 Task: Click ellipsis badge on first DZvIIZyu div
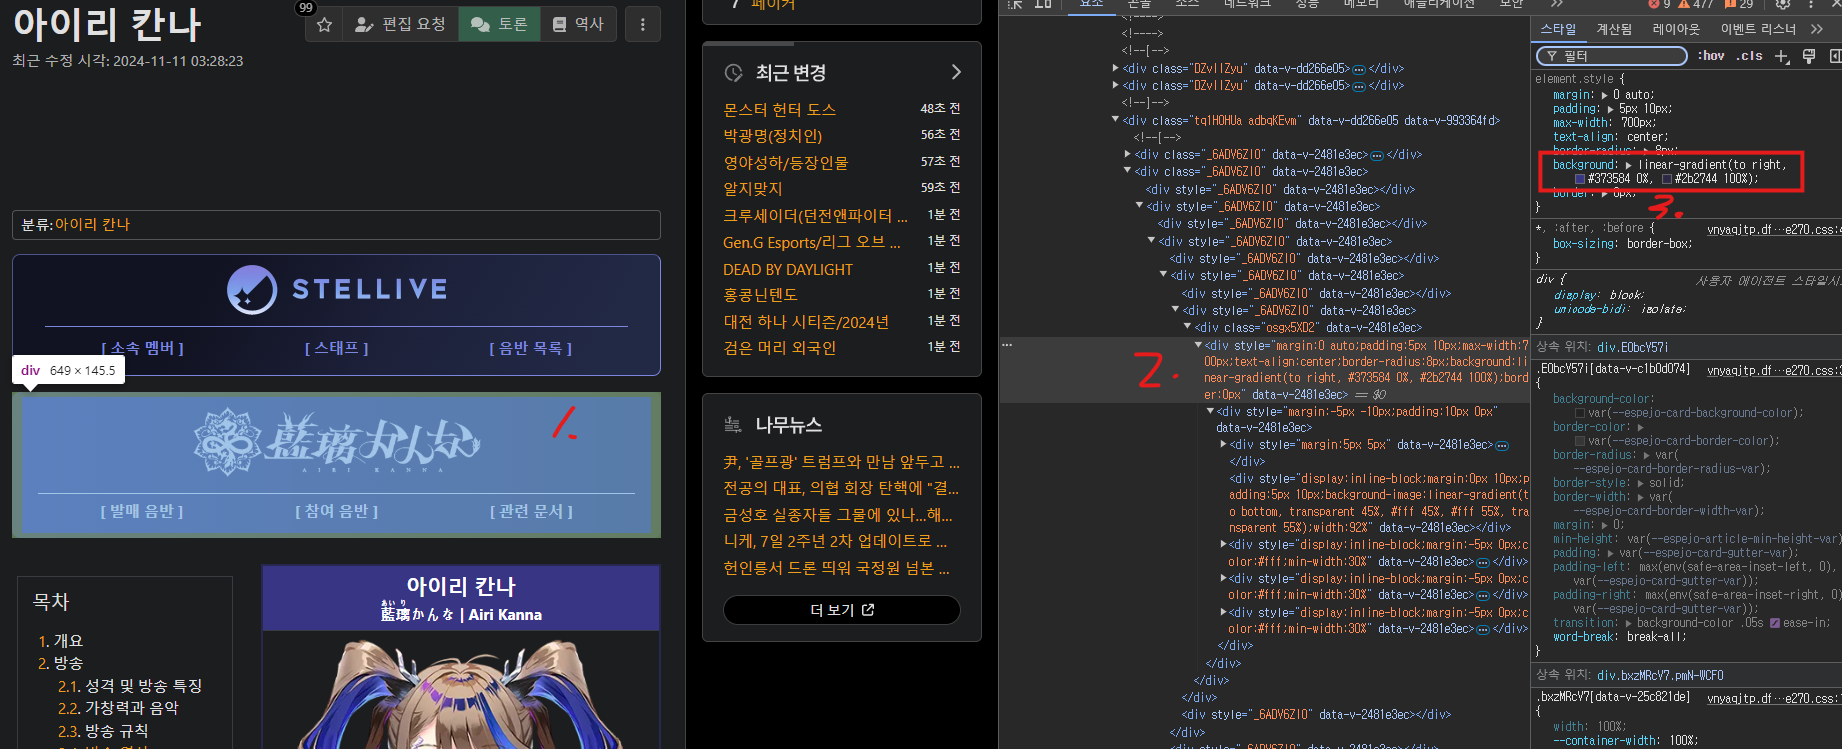(1359, 69)
